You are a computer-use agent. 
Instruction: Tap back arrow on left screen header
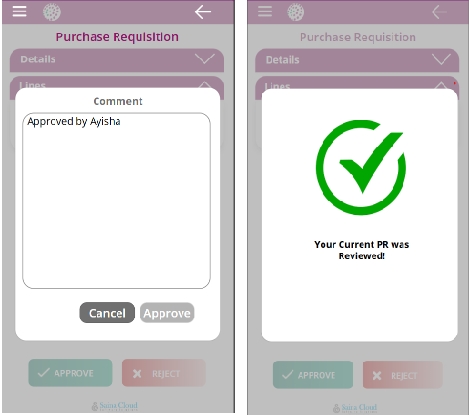tap(203, 12)
